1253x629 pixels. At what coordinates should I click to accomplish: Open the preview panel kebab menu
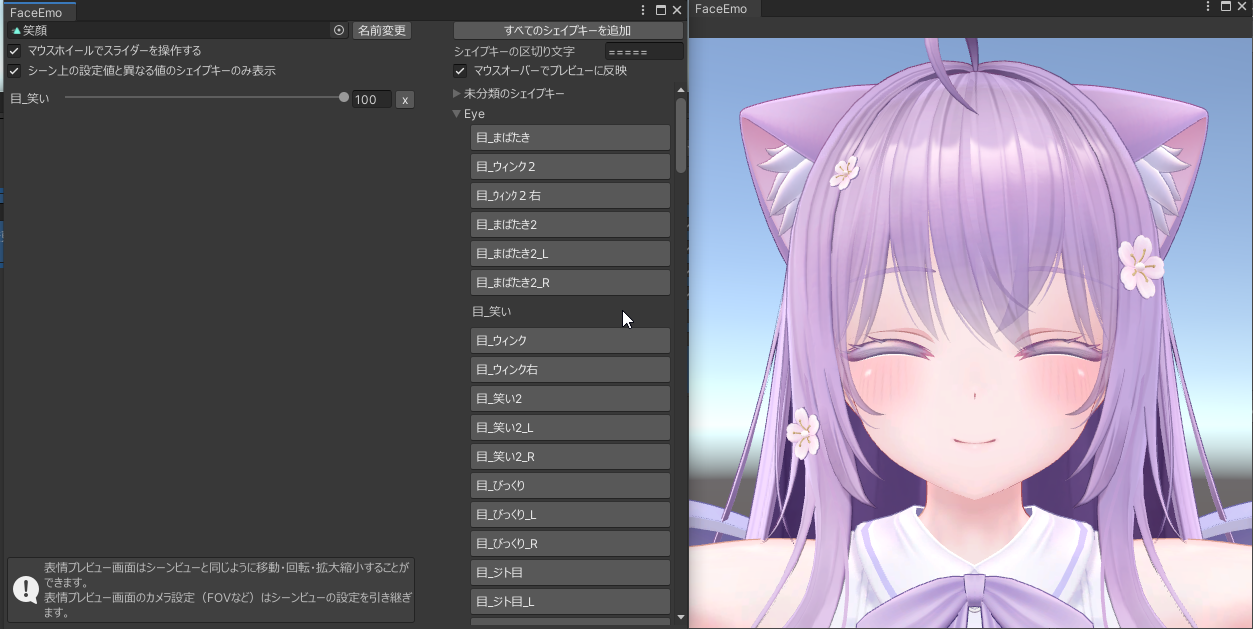(x=1208, y=8)
